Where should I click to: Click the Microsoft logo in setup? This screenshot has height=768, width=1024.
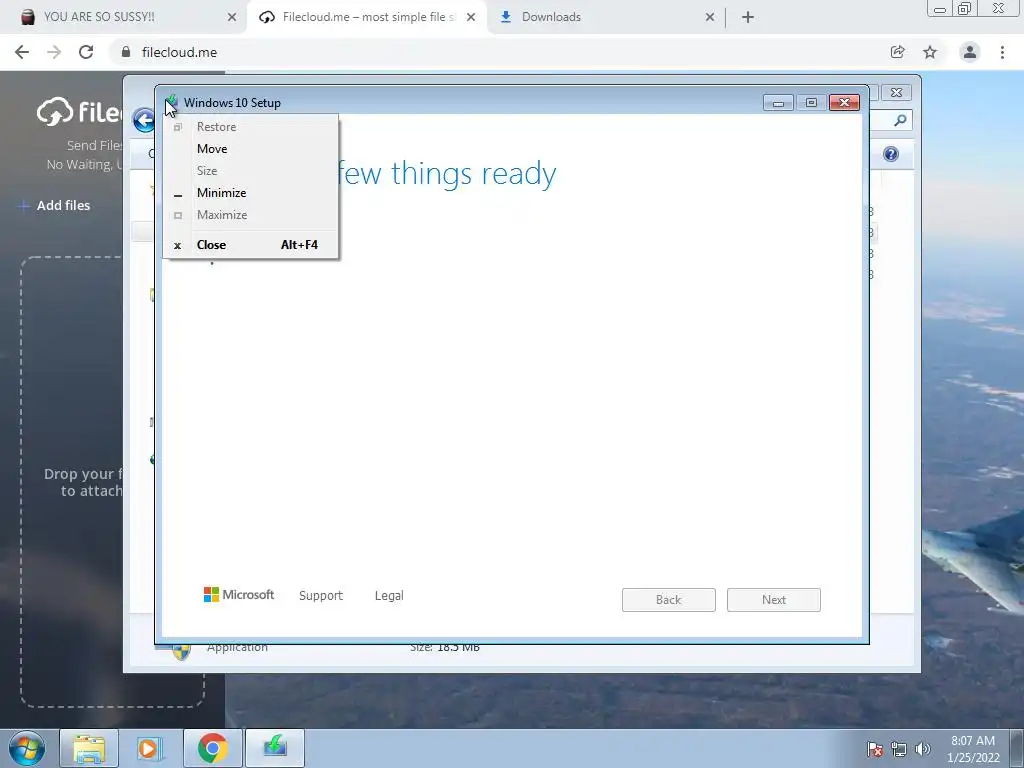pyautogui.click(x=239, y=594)
